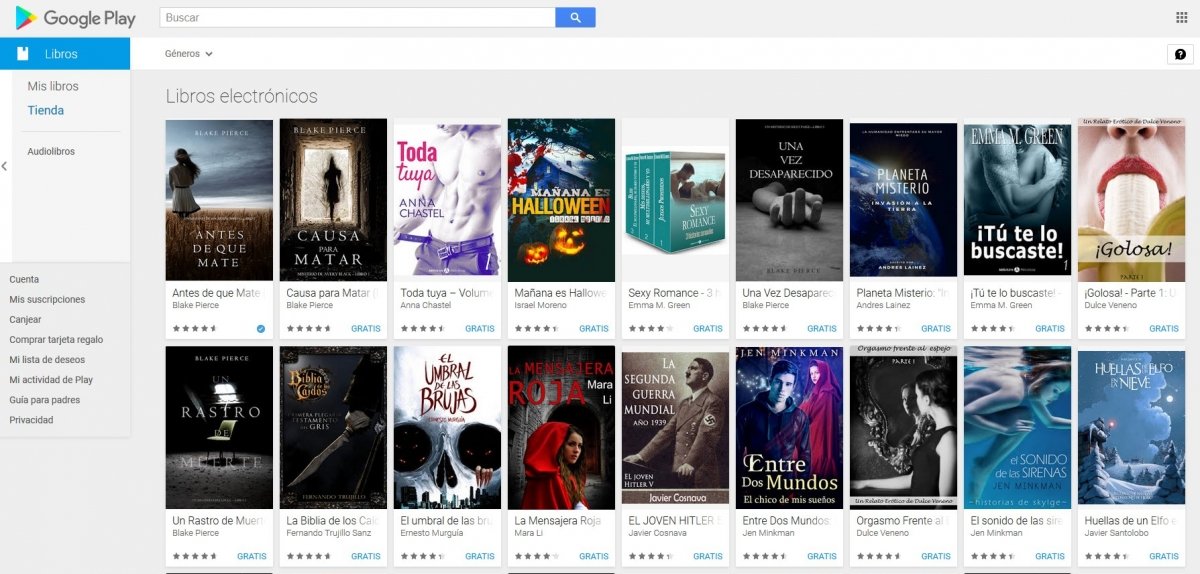Click author Javier Santolobo
Viewport: 1200px width, 574px height.
coord(1115,533)
